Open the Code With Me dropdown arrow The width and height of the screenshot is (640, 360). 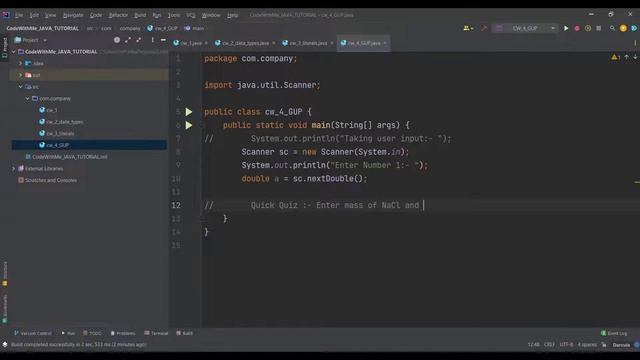click(x=472, y=28)
